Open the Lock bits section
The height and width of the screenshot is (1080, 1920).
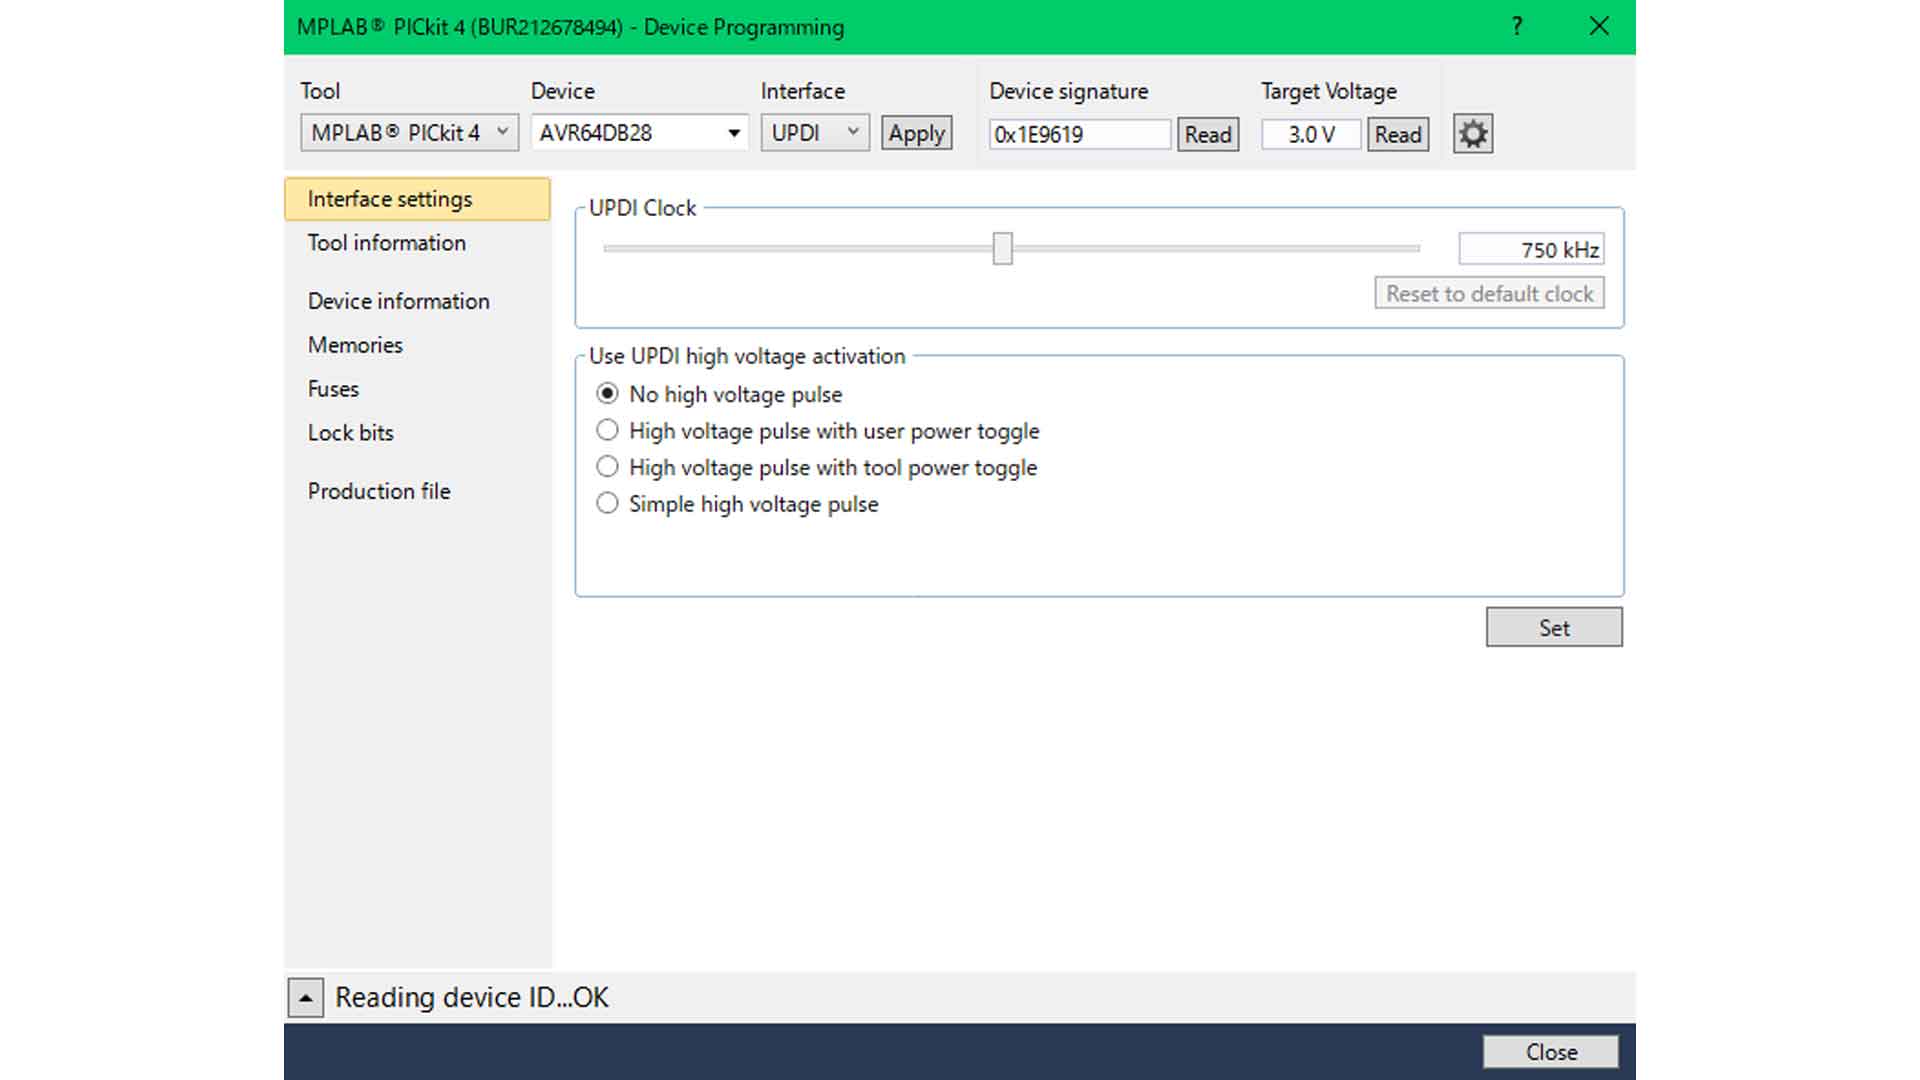point(351,433)
